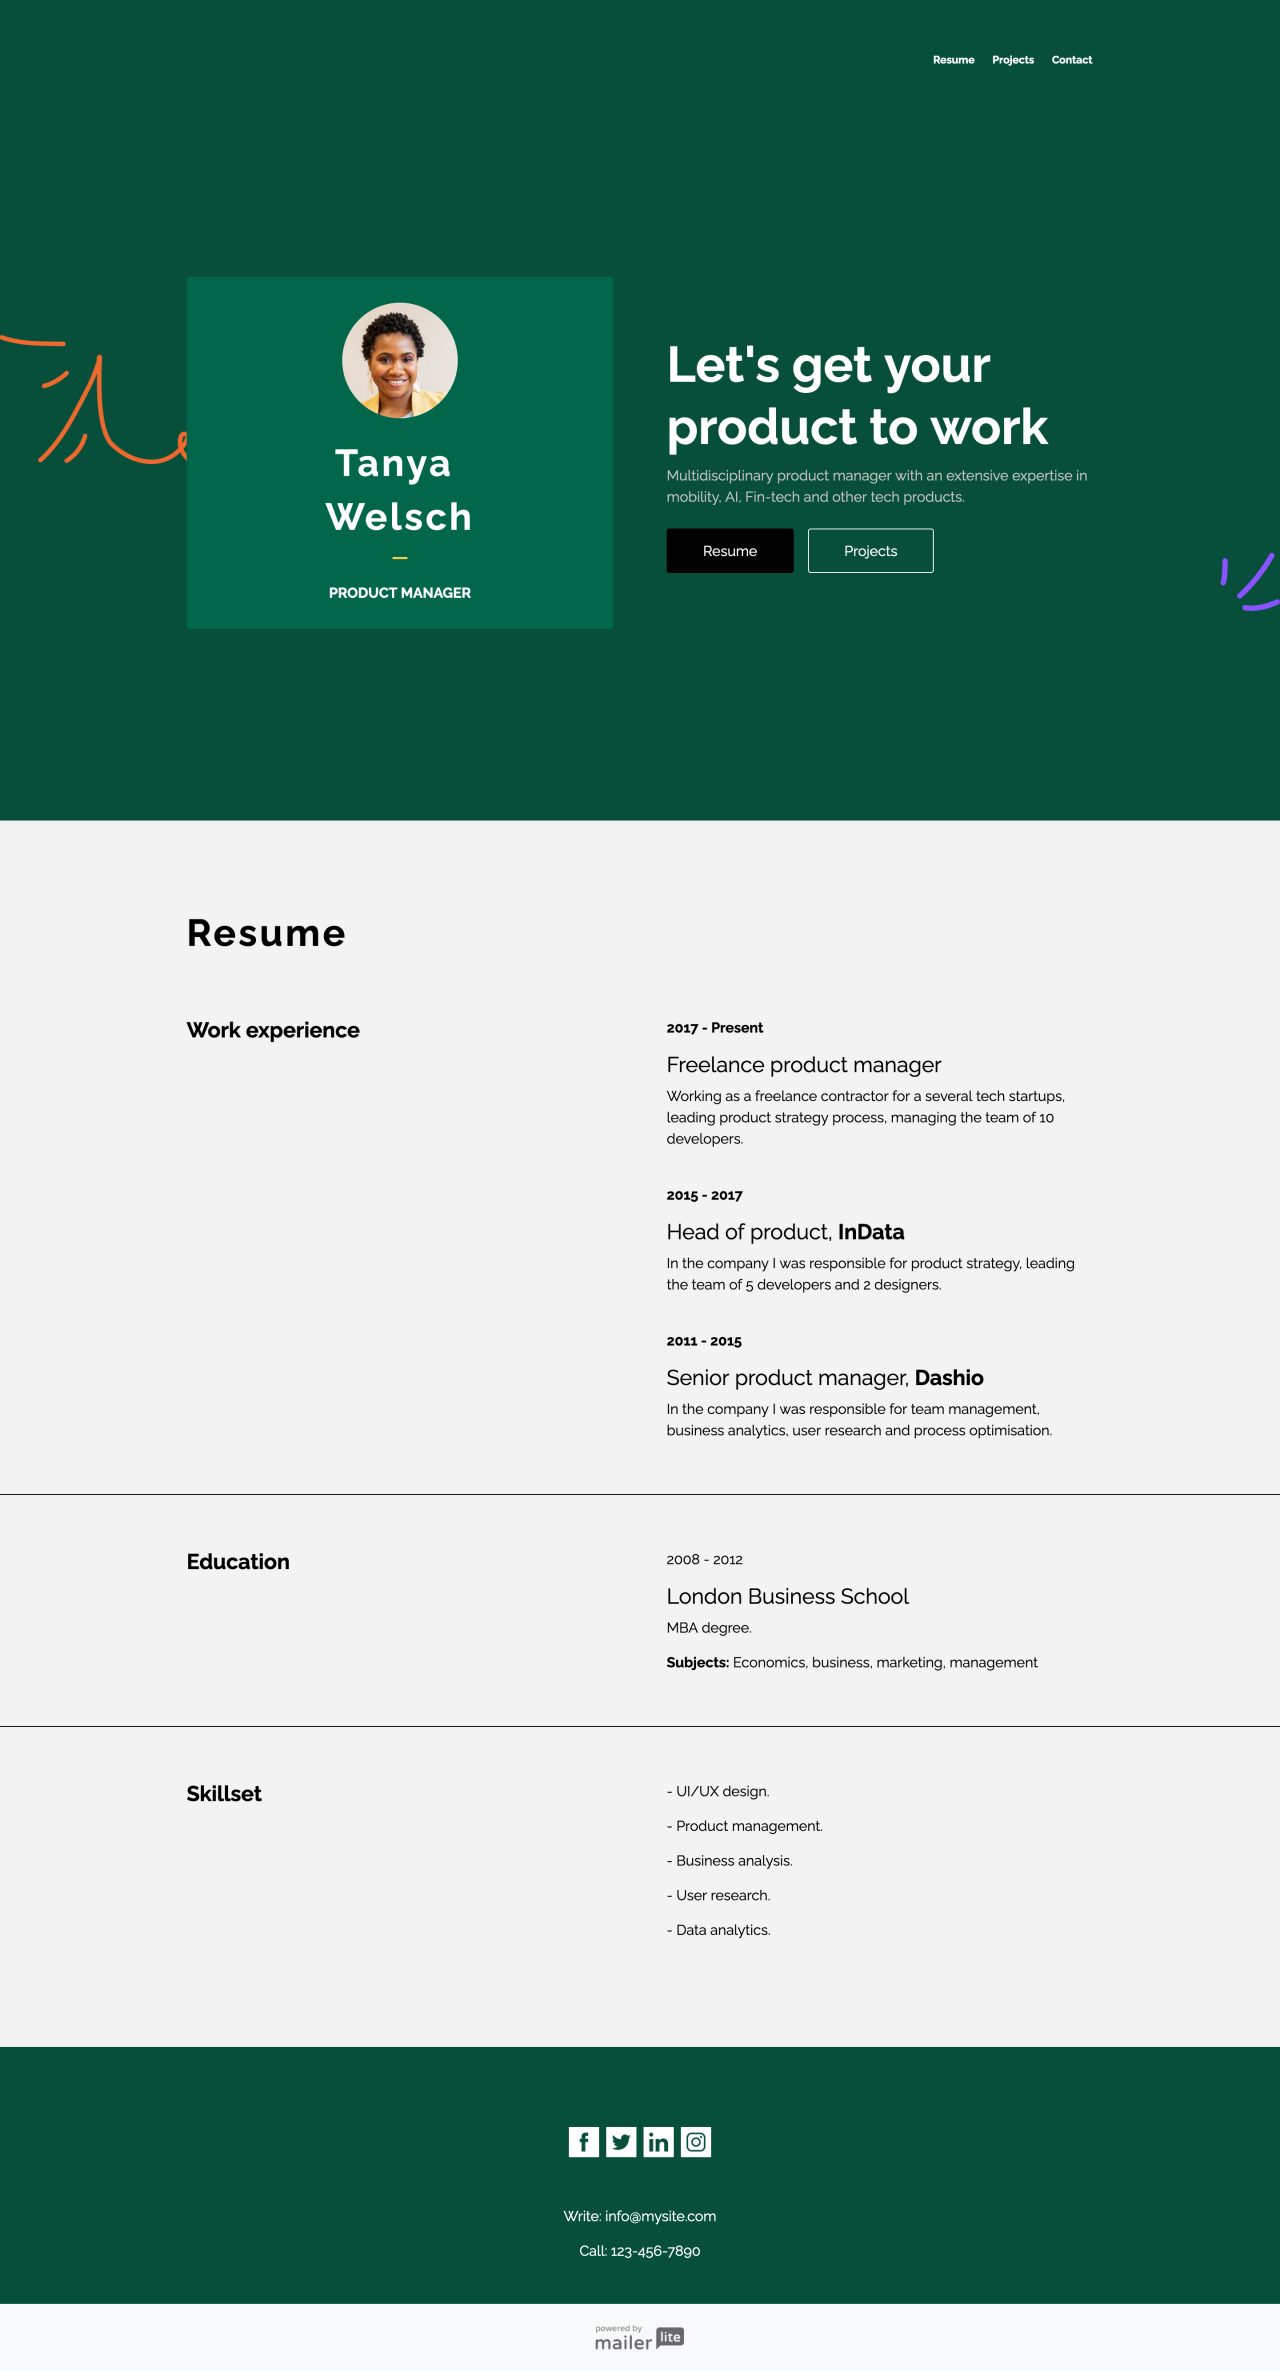Click the InData company name
The width and height of the screenshot is (1280, 2371).
coord(871,1233)
